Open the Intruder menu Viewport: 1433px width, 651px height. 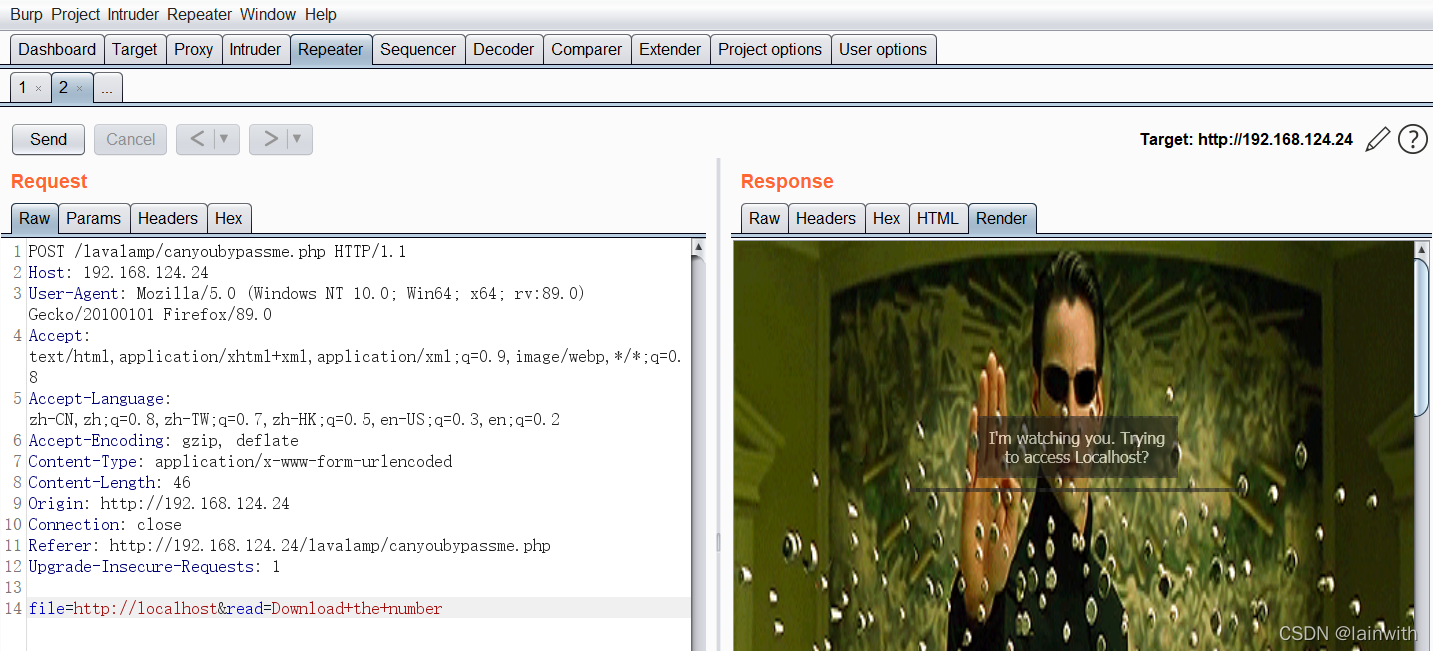135,14
